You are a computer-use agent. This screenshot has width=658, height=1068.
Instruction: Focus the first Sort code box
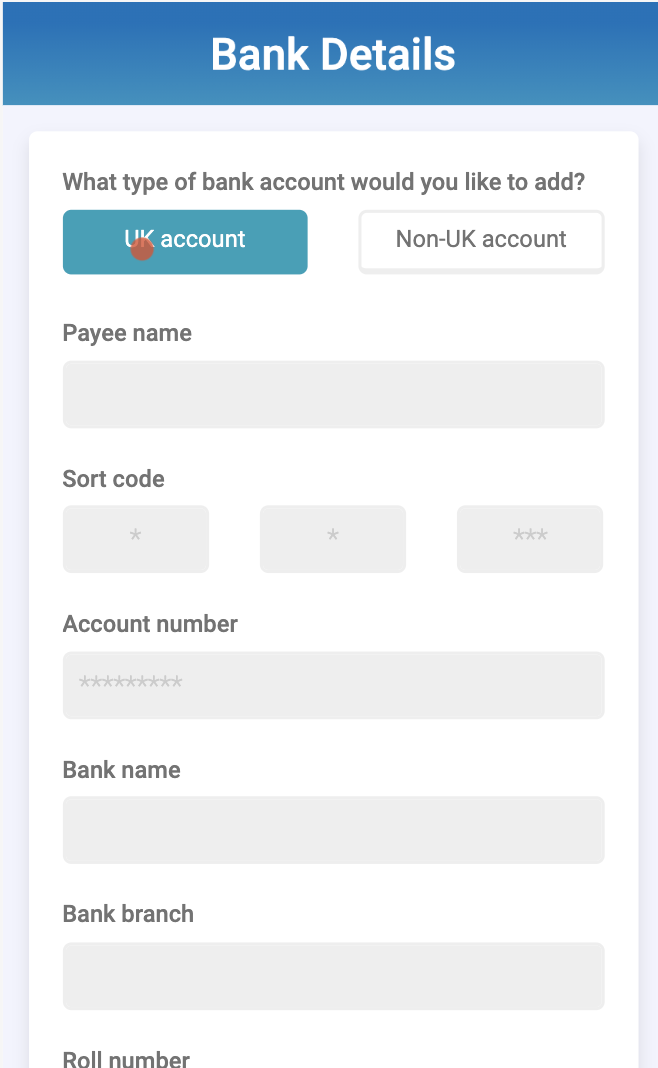[136, 539]
